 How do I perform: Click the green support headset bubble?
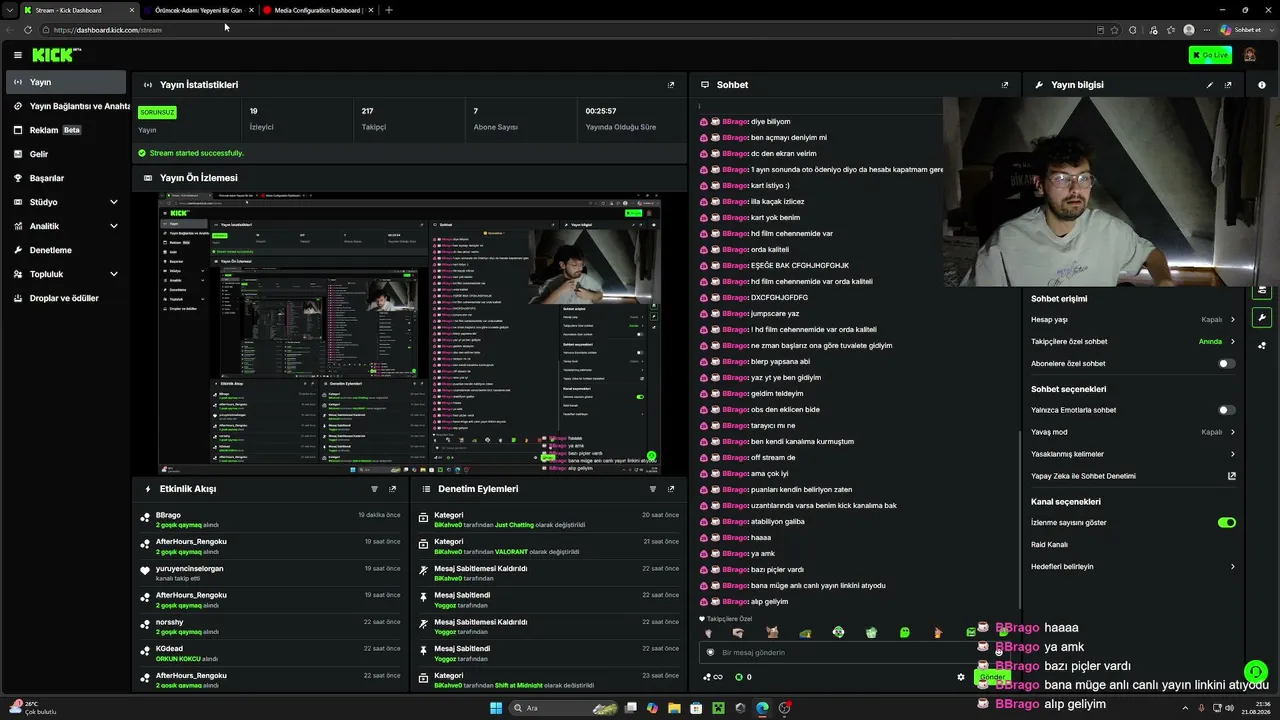[1255, 672]
